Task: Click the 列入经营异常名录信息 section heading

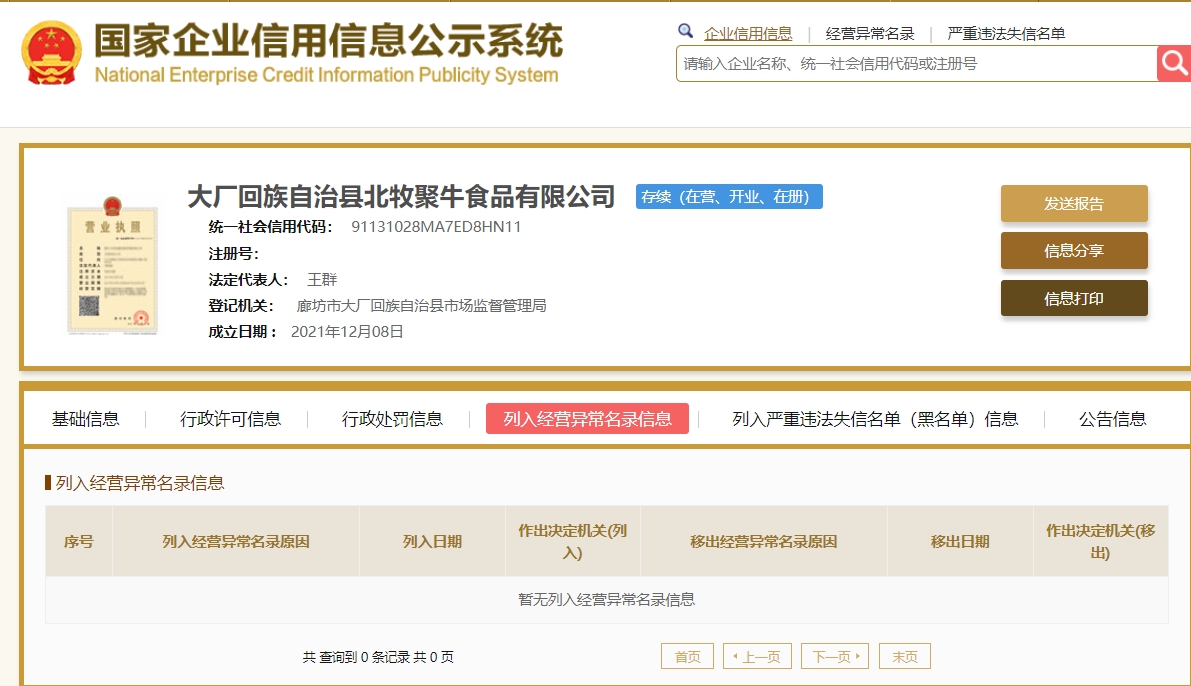Action: coord(140,483)
